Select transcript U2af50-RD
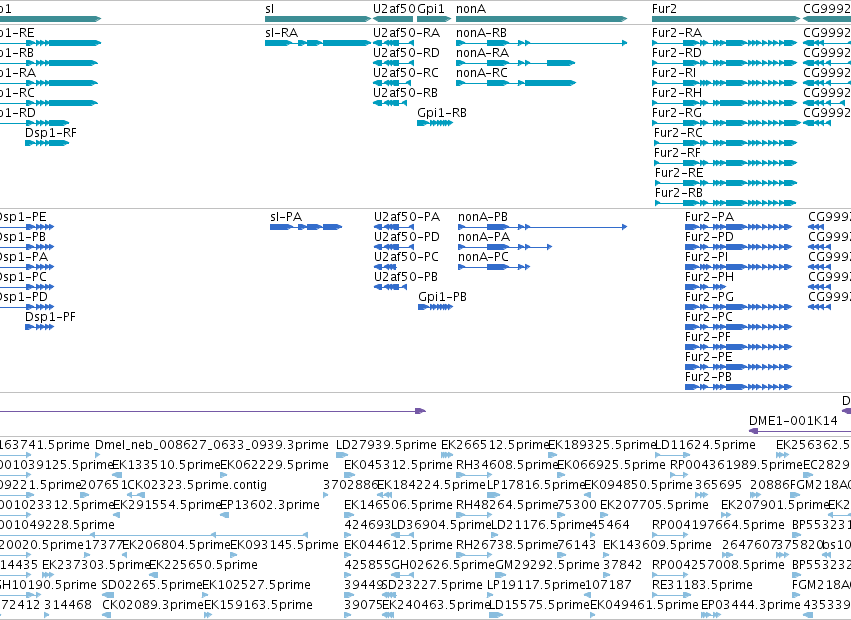Viewport: 851px width, 620px height. coord(407,53)
